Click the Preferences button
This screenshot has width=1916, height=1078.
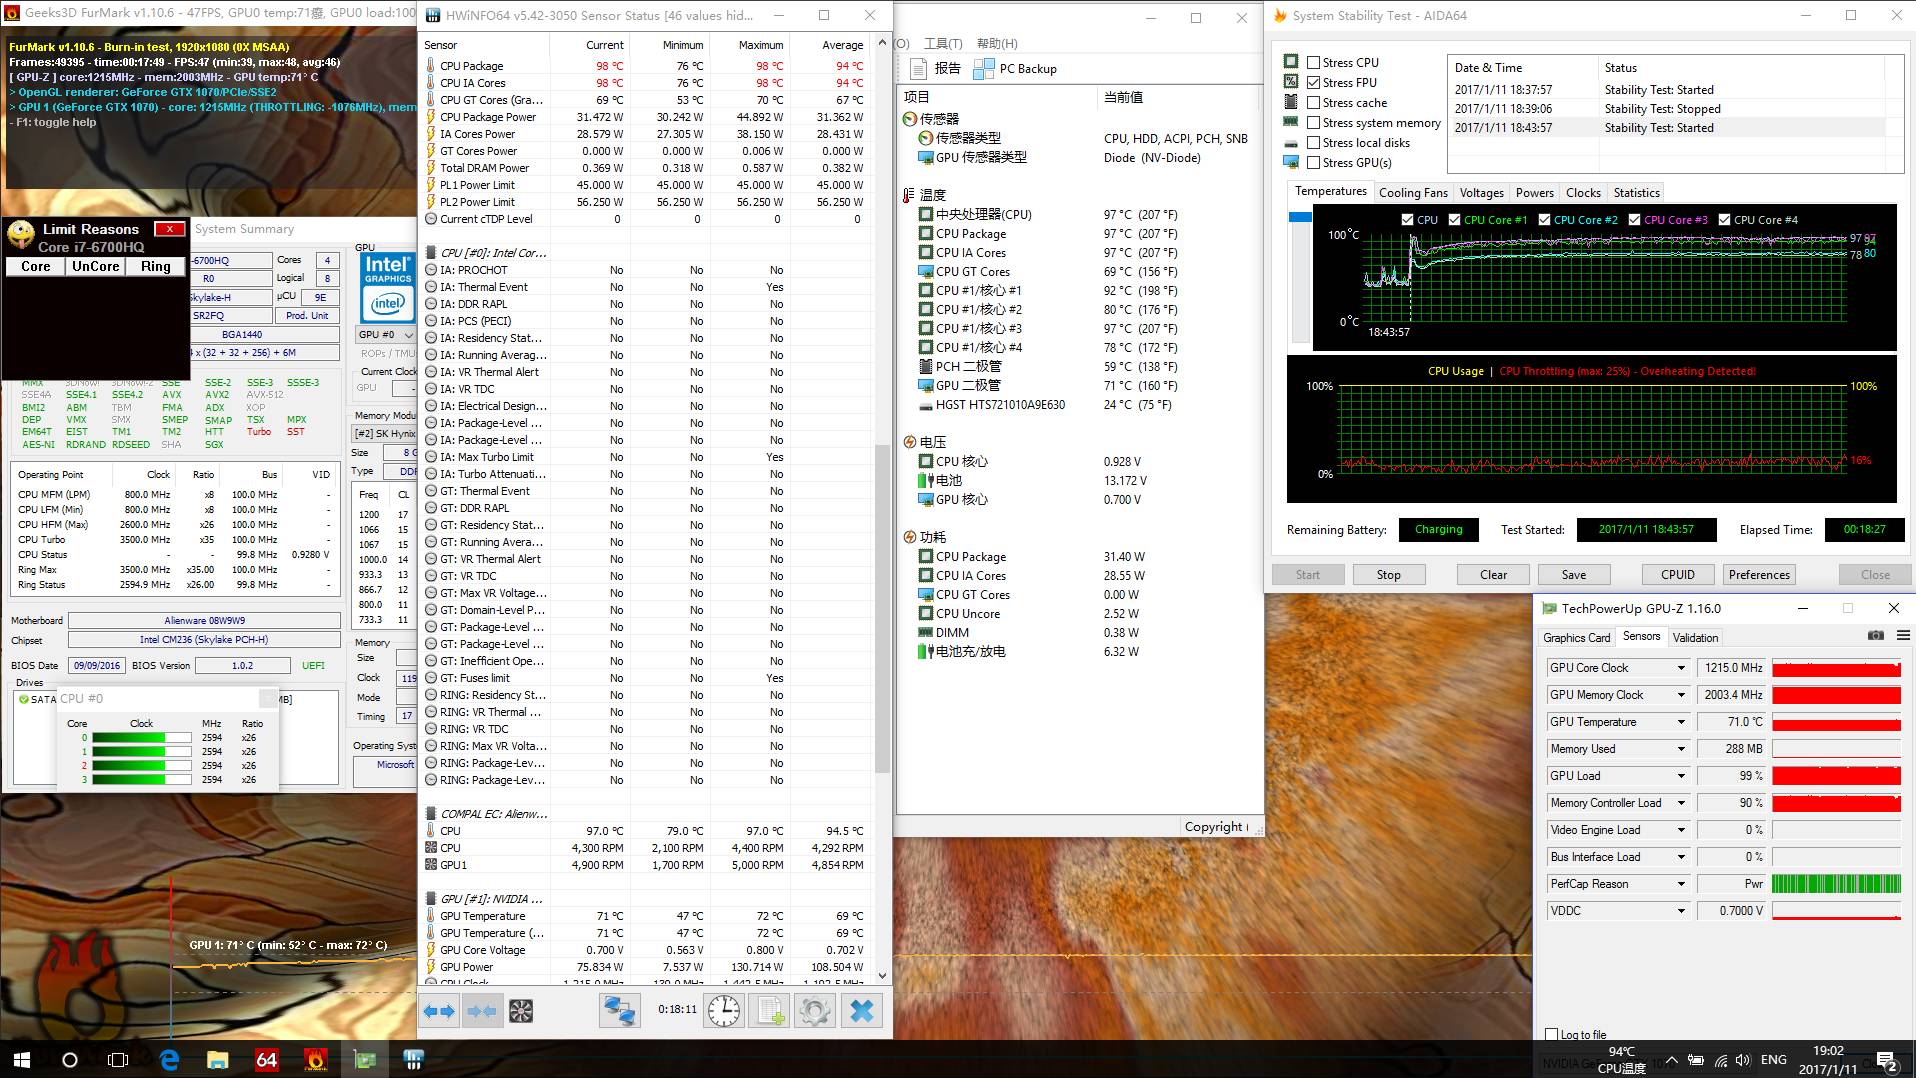coord(1759,575)
